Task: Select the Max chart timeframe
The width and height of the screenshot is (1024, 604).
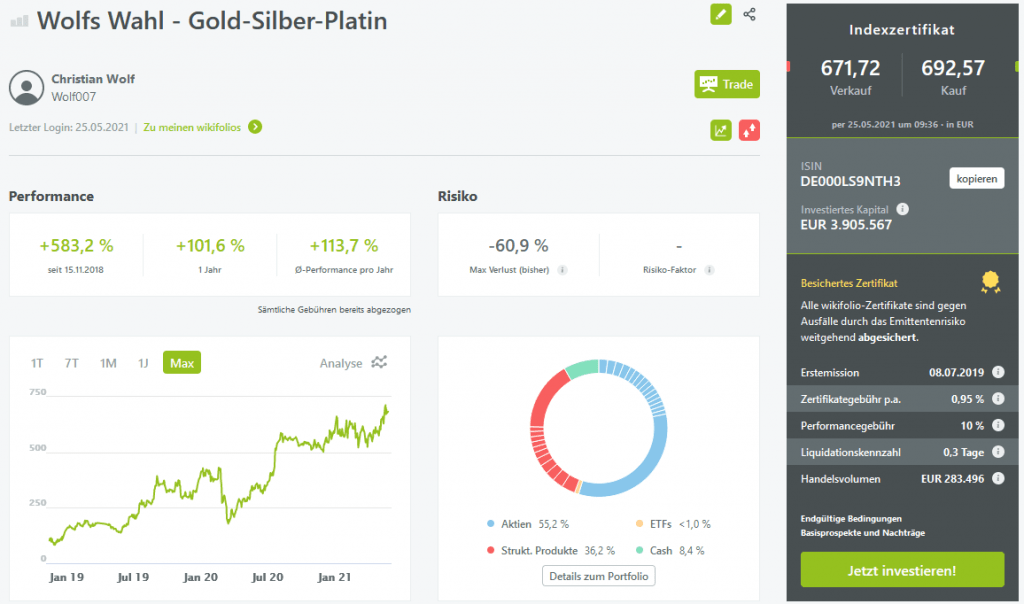Action: [x=182, y=363]
